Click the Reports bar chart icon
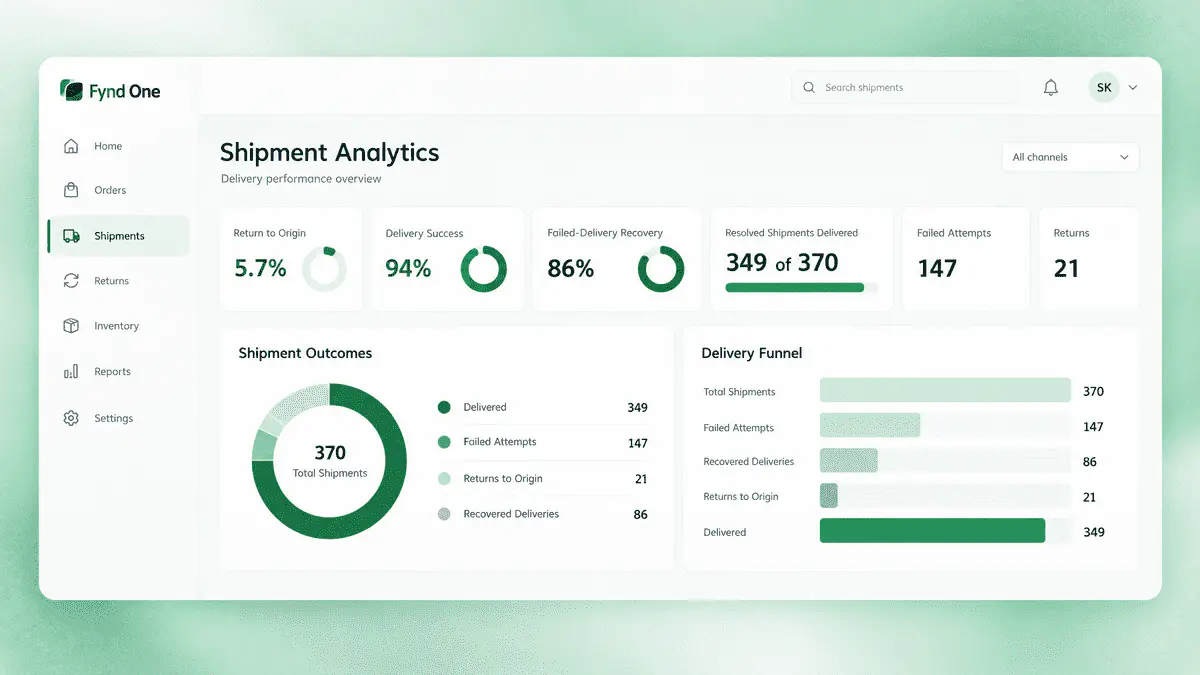 (x=71, y=372)
